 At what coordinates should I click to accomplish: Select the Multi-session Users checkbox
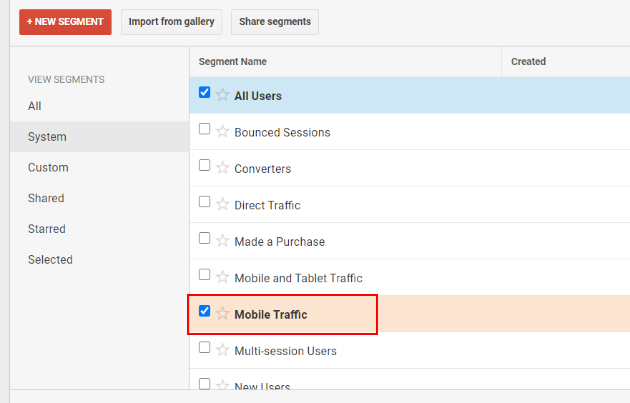click(205, 347)
